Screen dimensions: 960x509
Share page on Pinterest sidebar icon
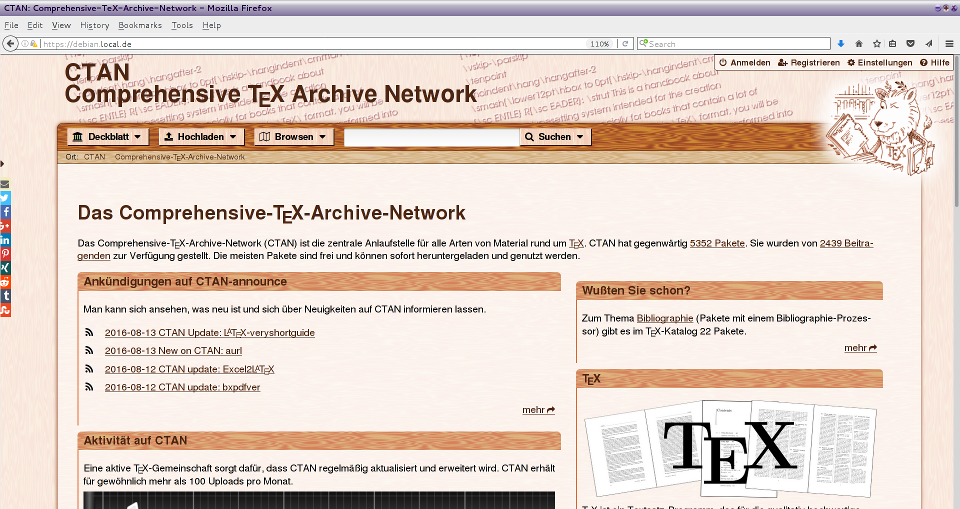(5, 254)
